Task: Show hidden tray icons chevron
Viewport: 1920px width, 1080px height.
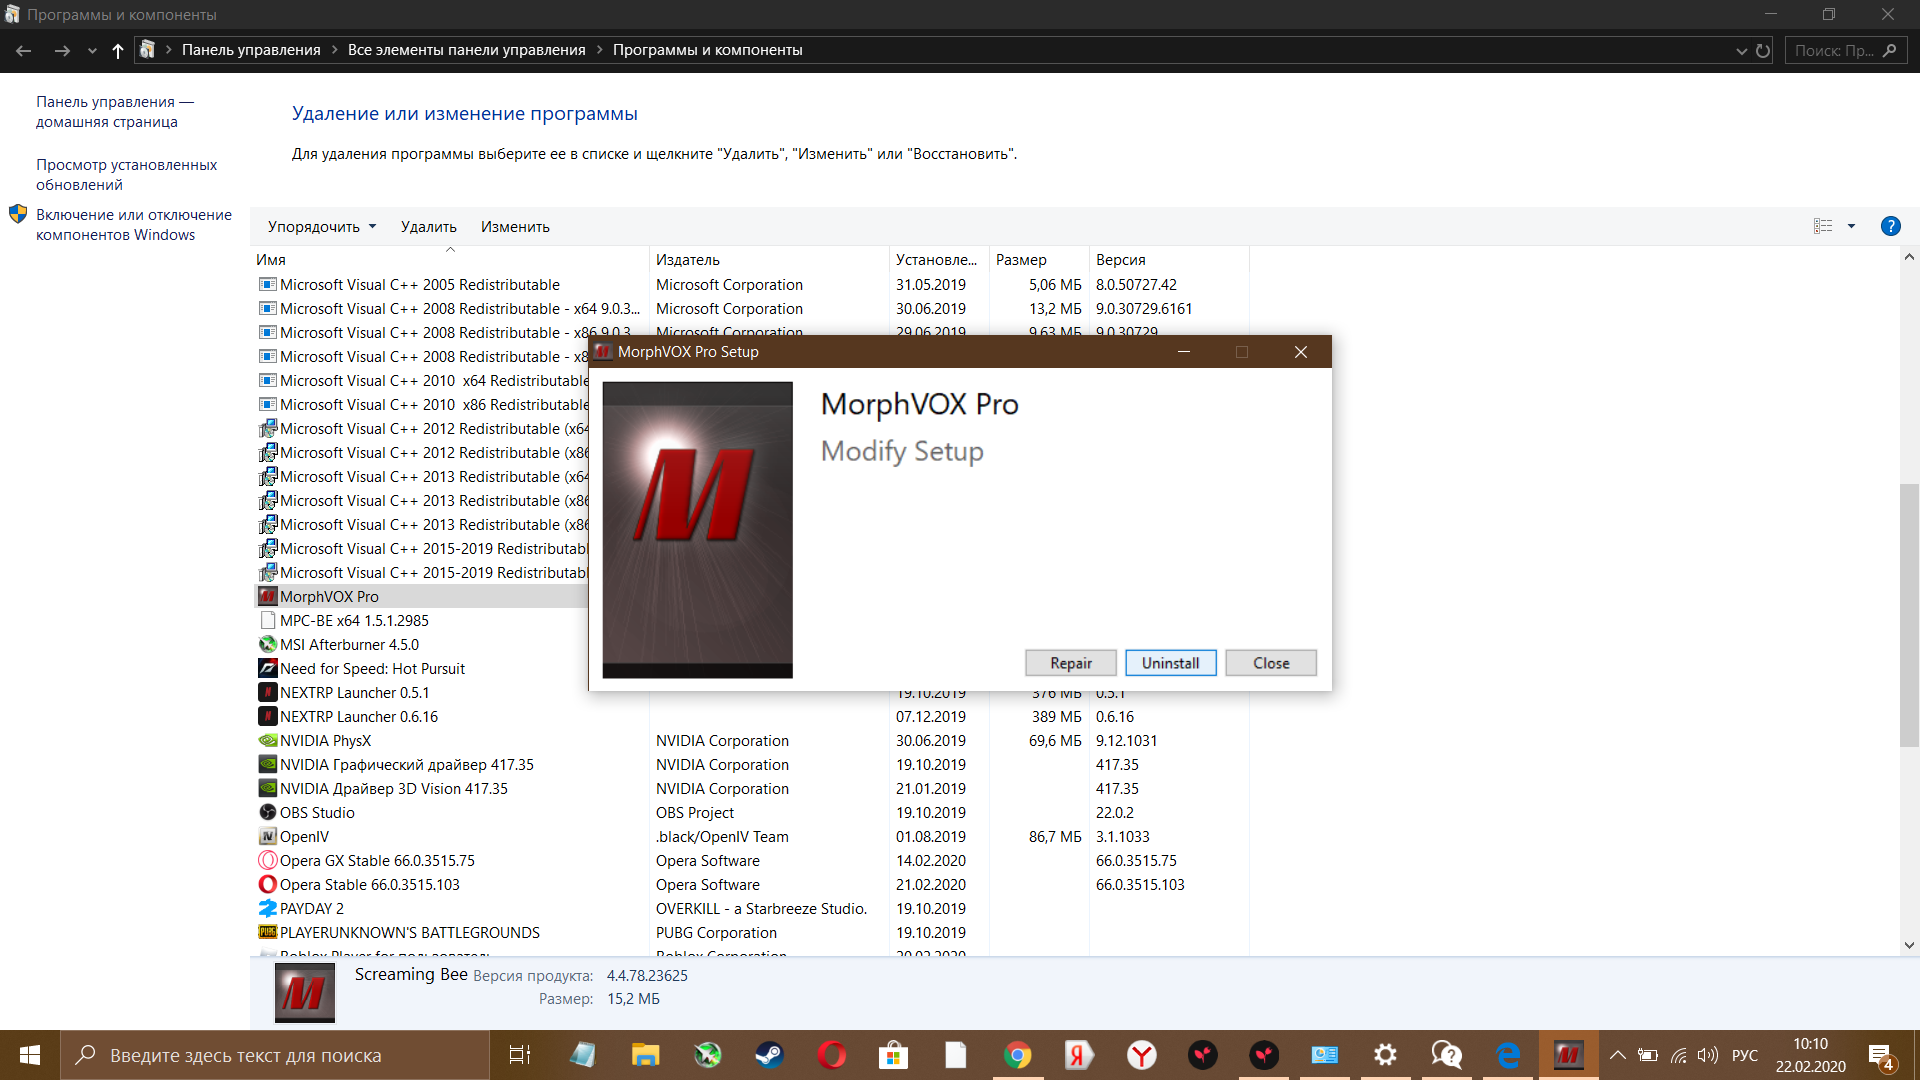Action: tap(1617, 1055)
